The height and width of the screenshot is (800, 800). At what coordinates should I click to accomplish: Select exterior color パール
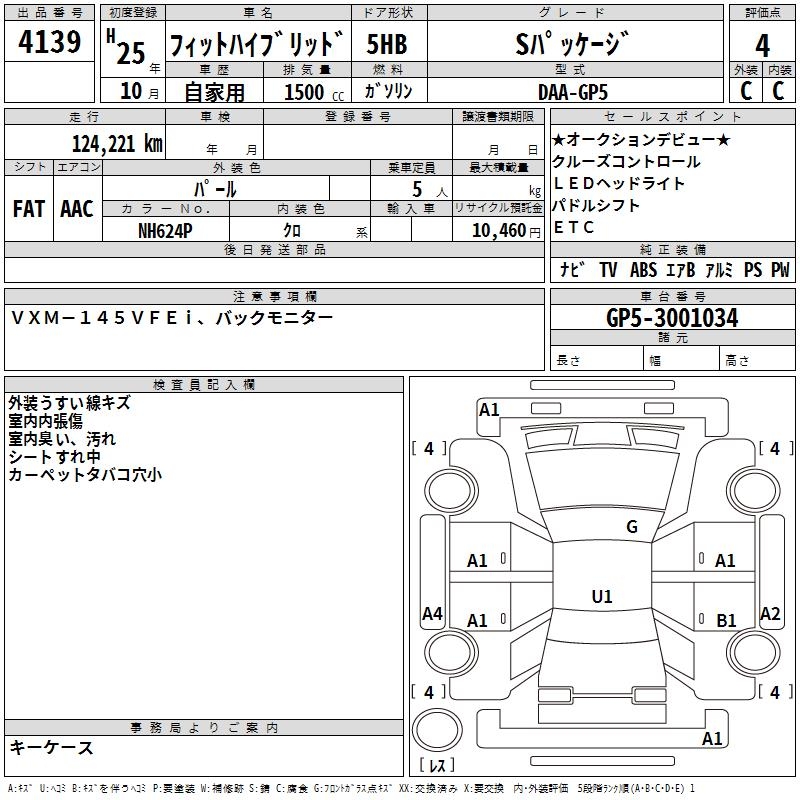(215, 189)
